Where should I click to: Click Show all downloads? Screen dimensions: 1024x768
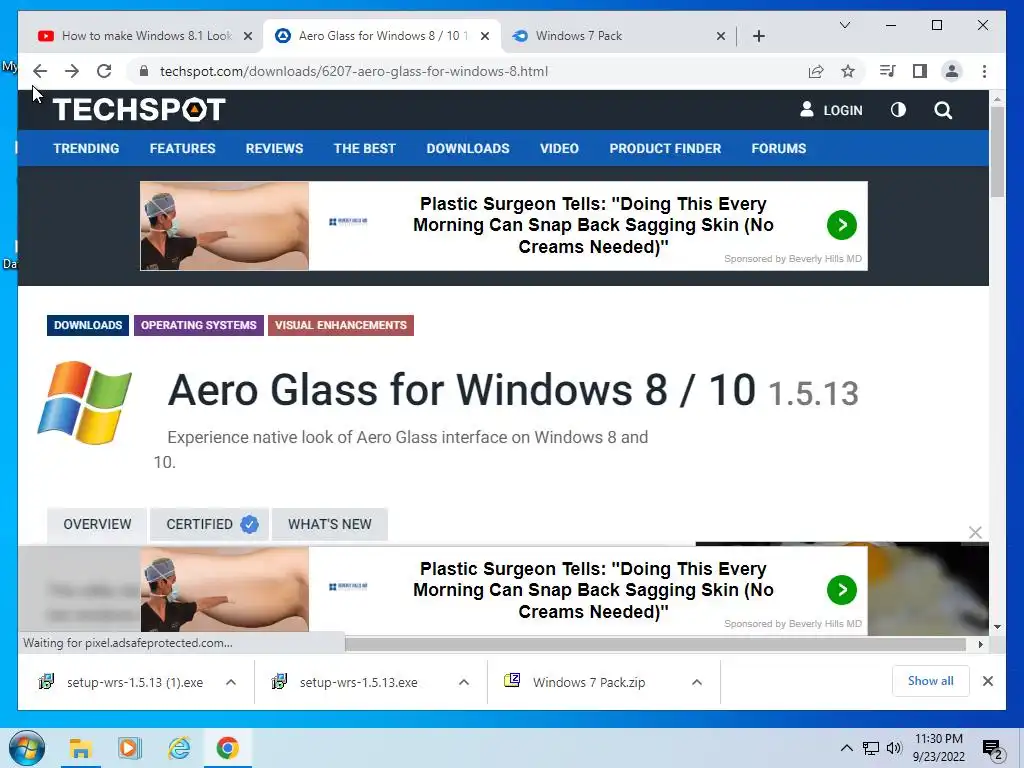tap(931, 681)
